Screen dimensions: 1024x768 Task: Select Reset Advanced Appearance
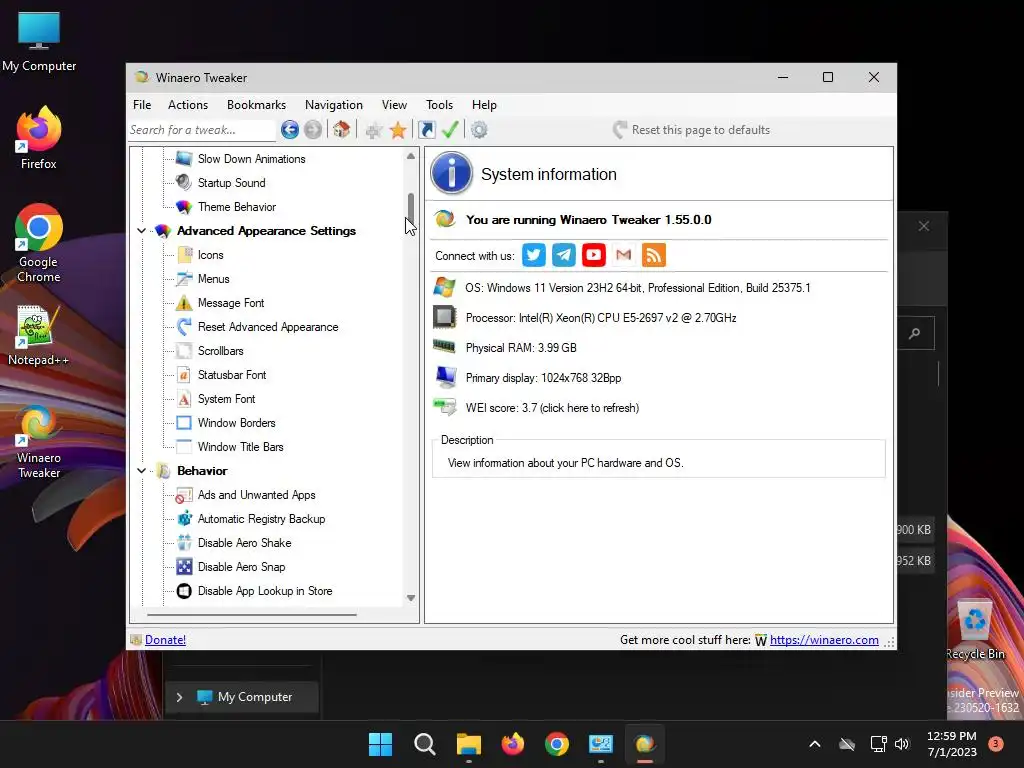(x=268, y=327)
